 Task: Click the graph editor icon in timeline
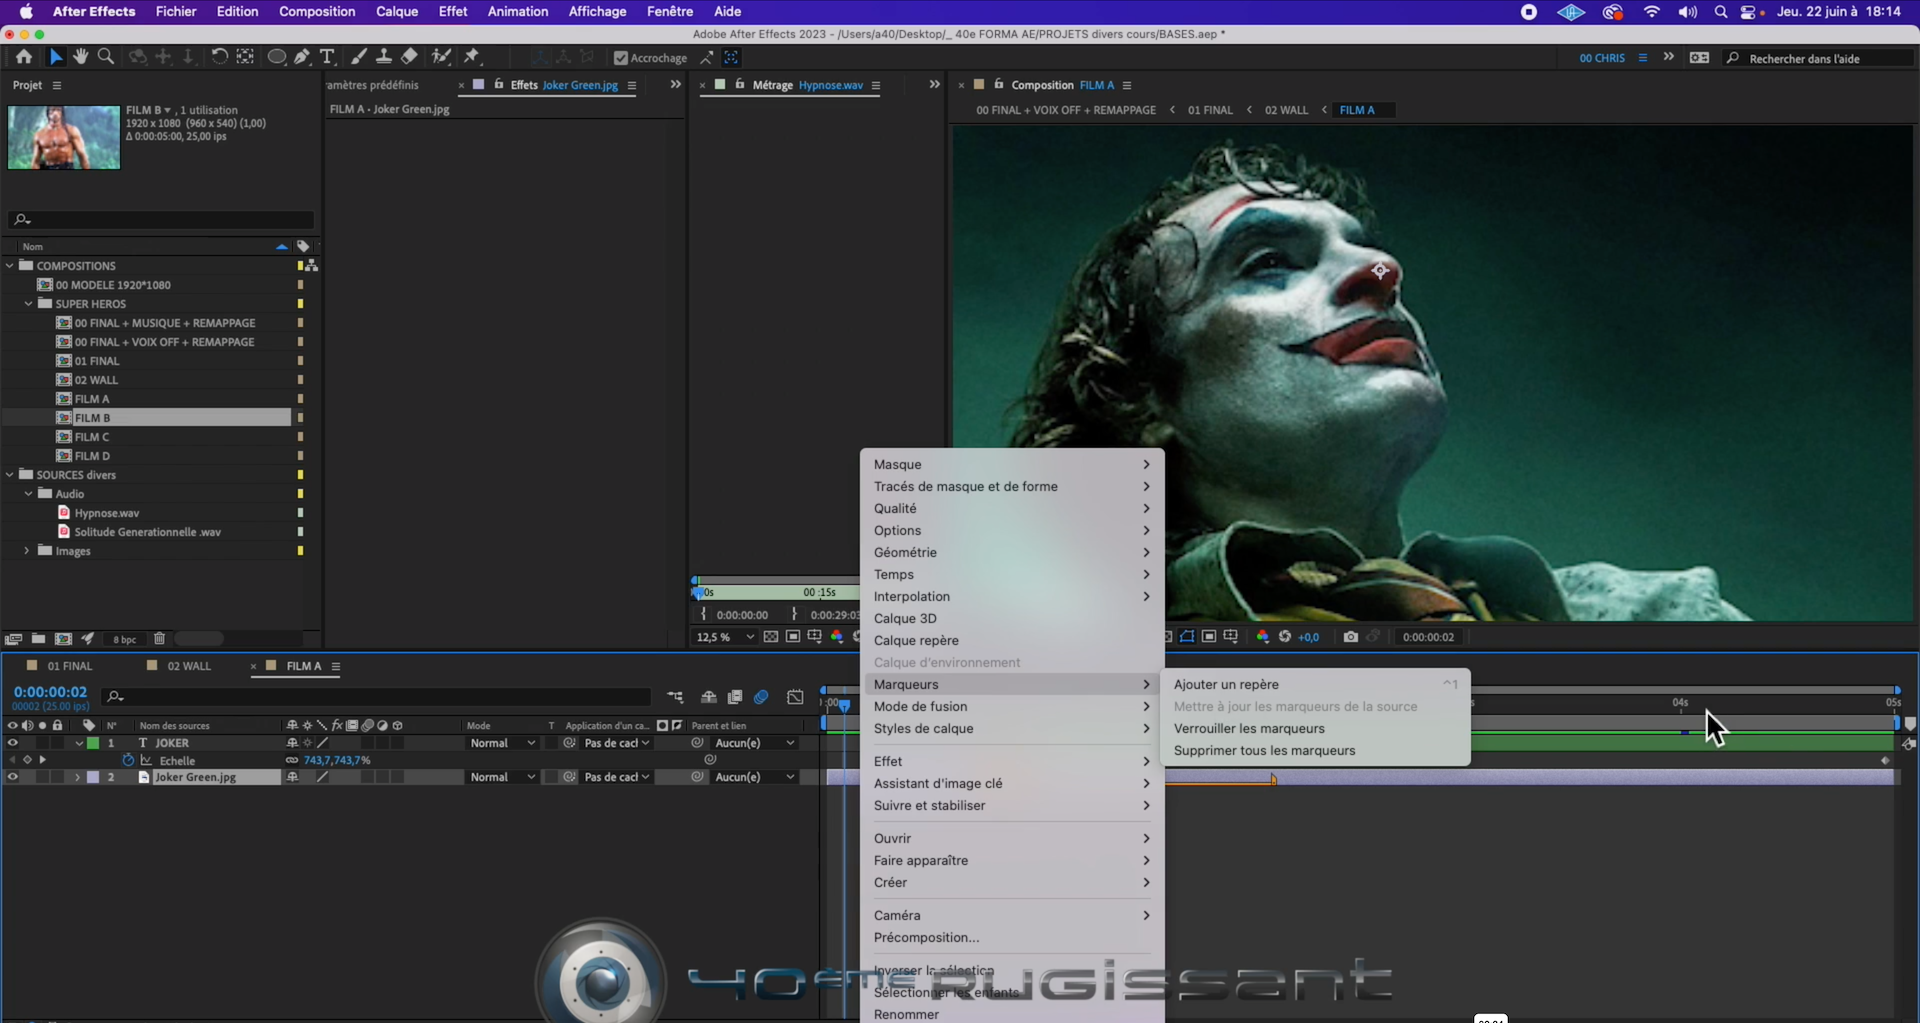point(795,697)
